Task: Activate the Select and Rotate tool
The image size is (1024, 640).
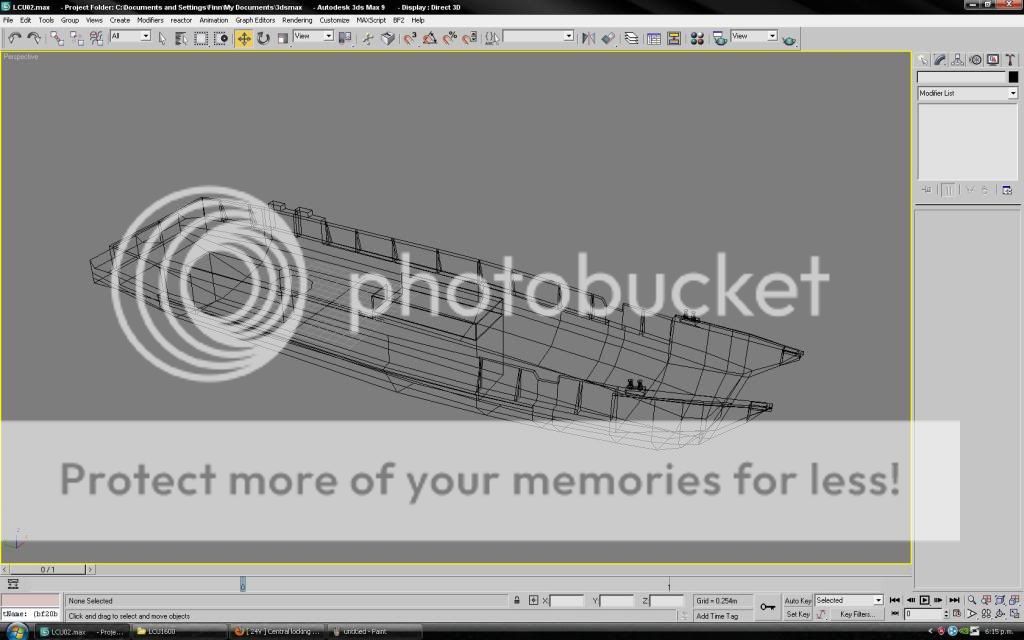Action: coord(263,38)
